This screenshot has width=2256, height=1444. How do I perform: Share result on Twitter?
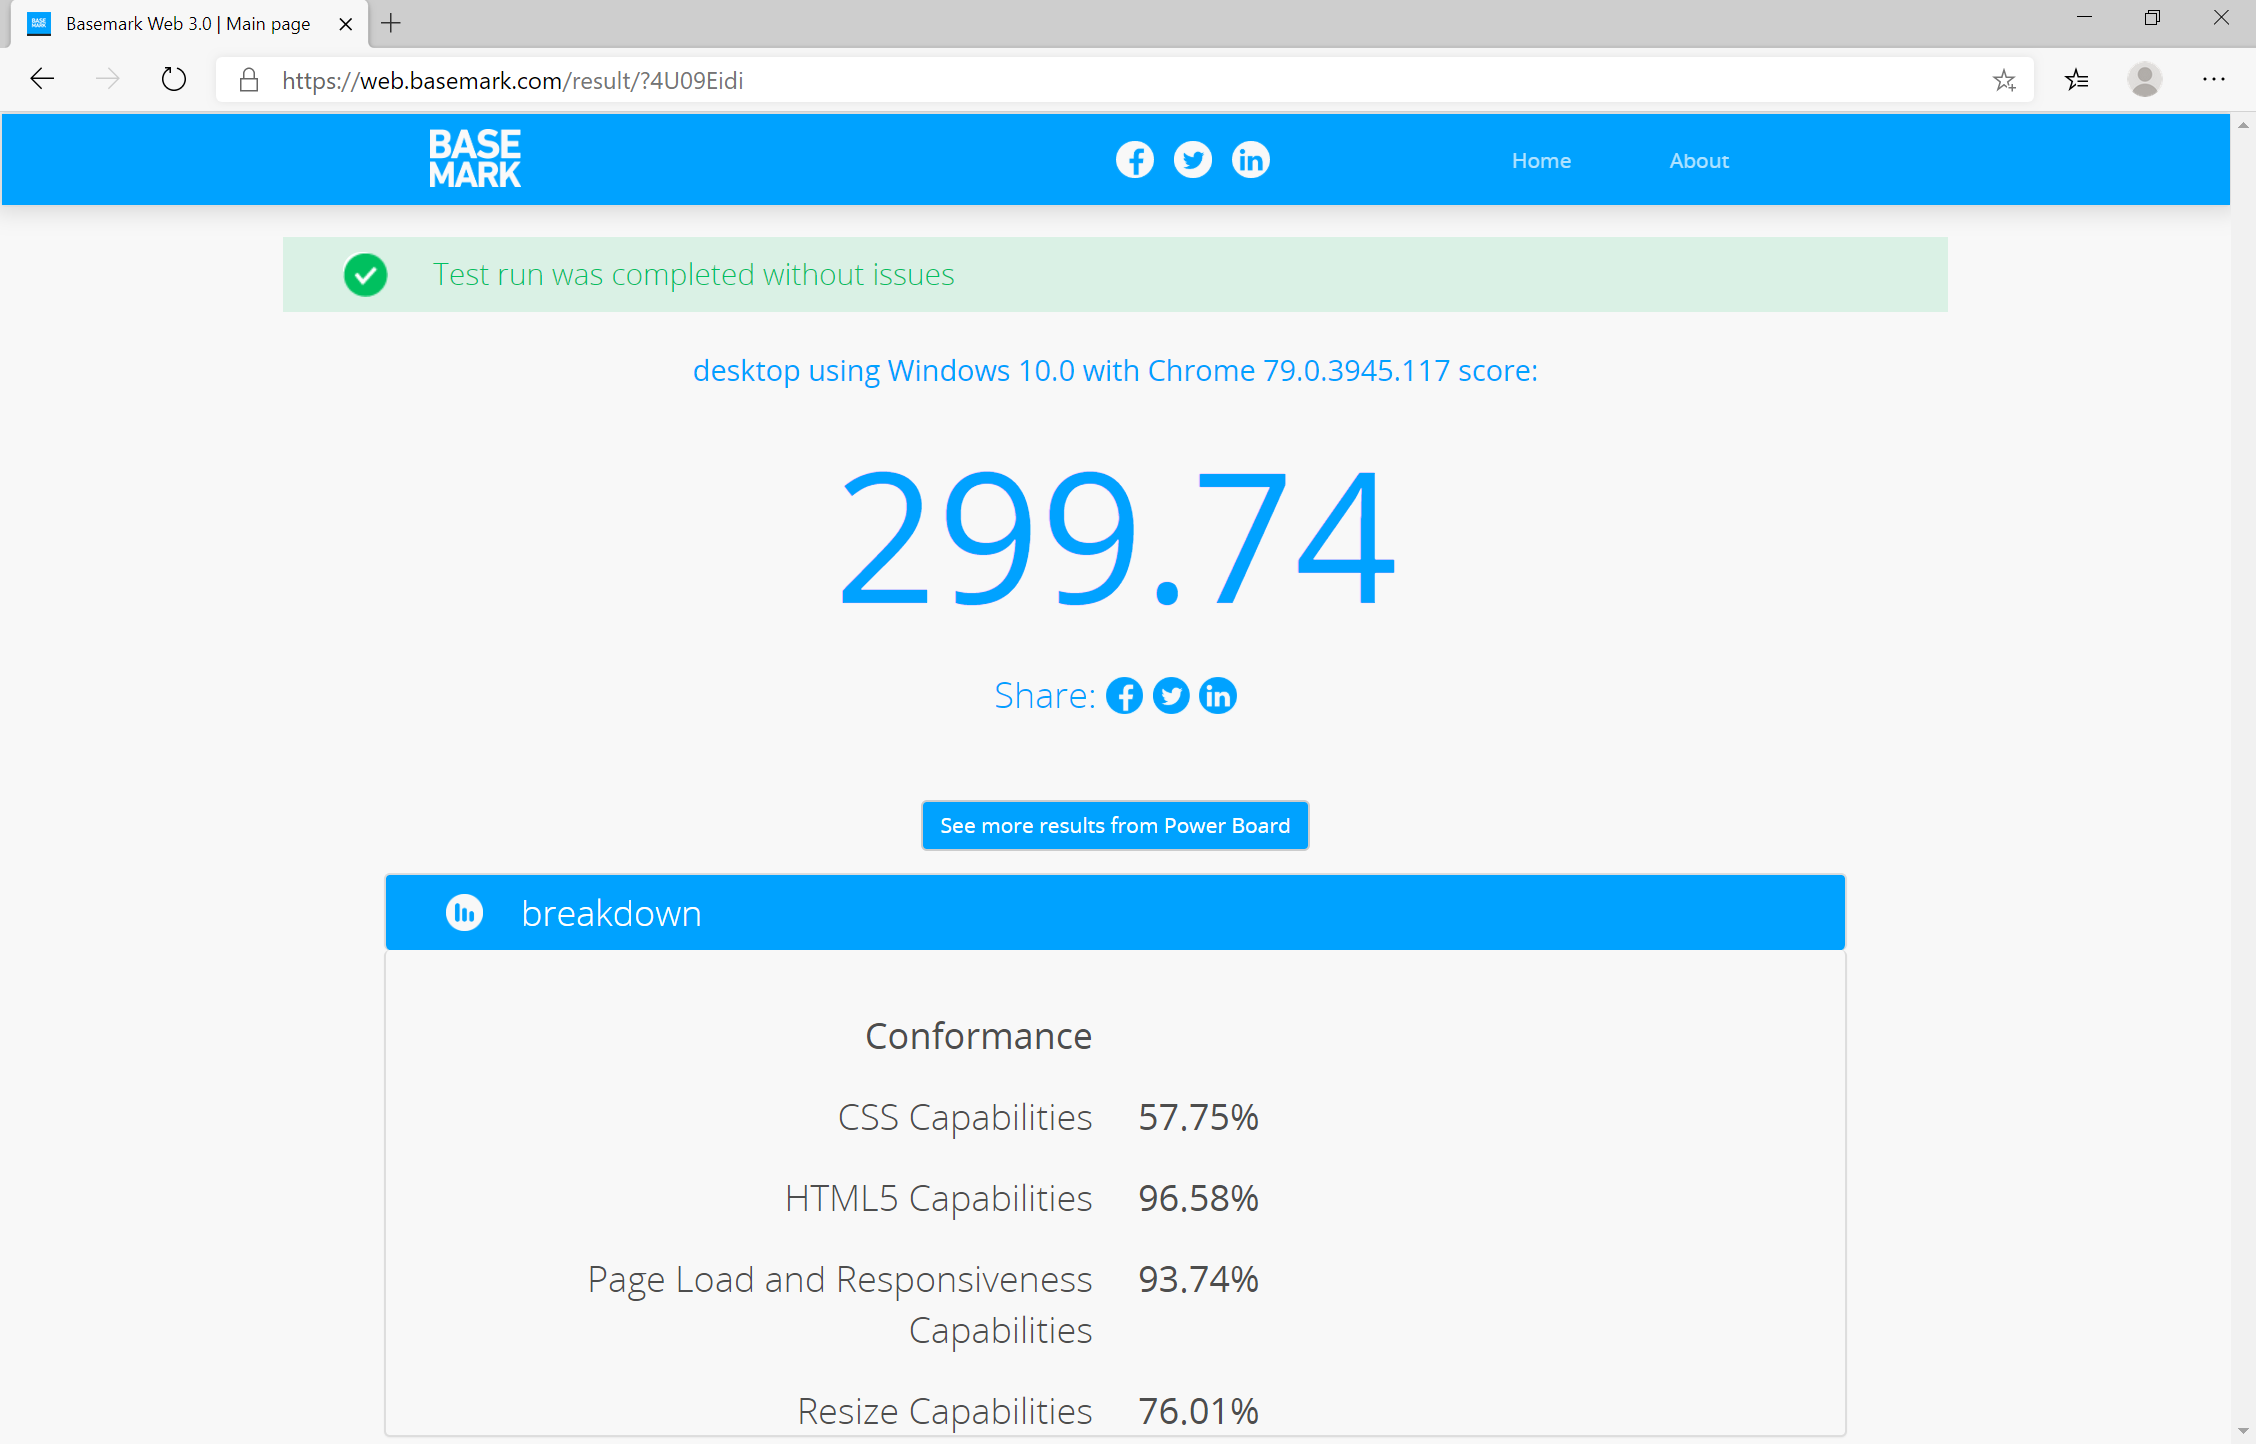1171,696
